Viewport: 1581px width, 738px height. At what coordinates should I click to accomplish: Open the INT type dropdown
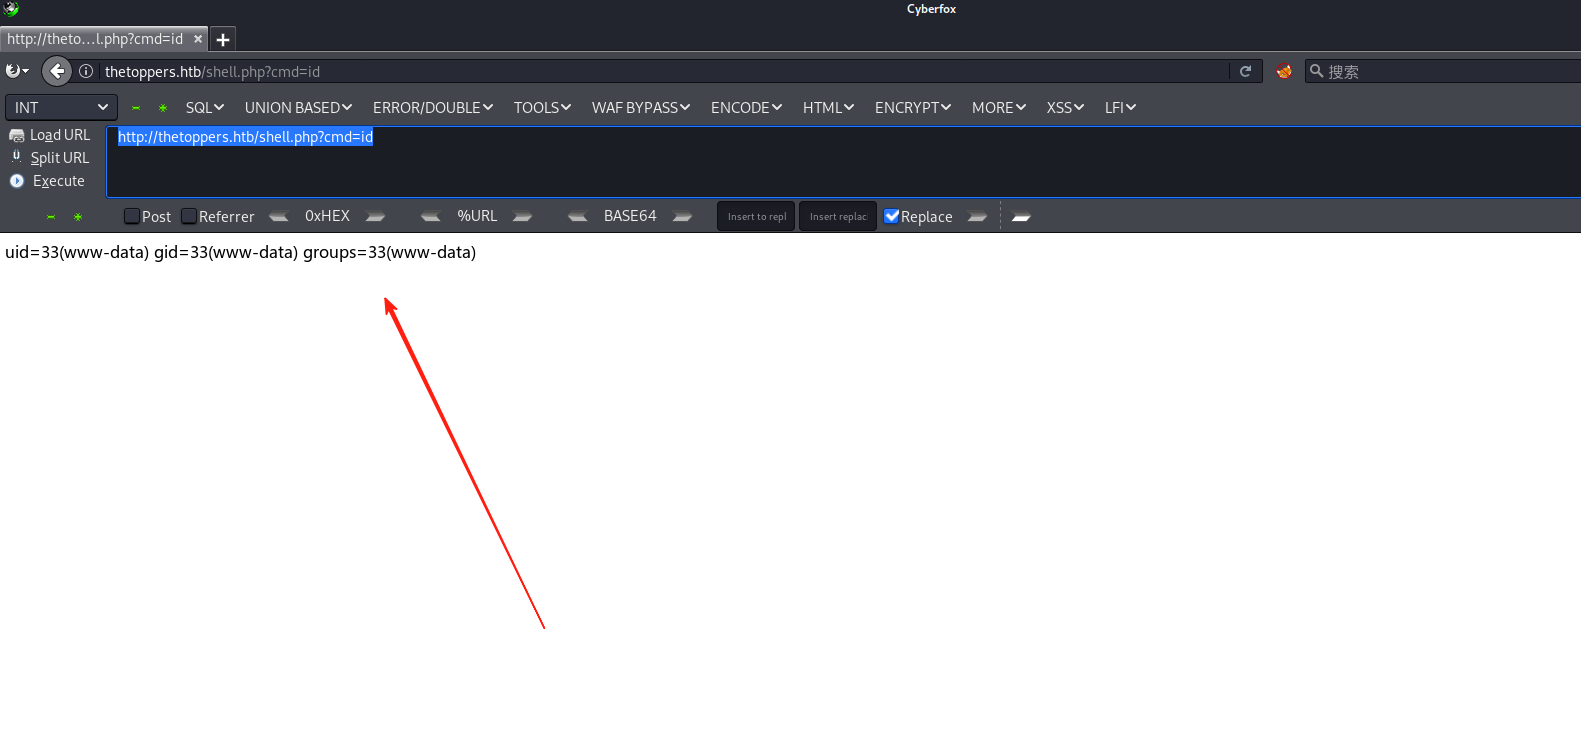(61, 107)
